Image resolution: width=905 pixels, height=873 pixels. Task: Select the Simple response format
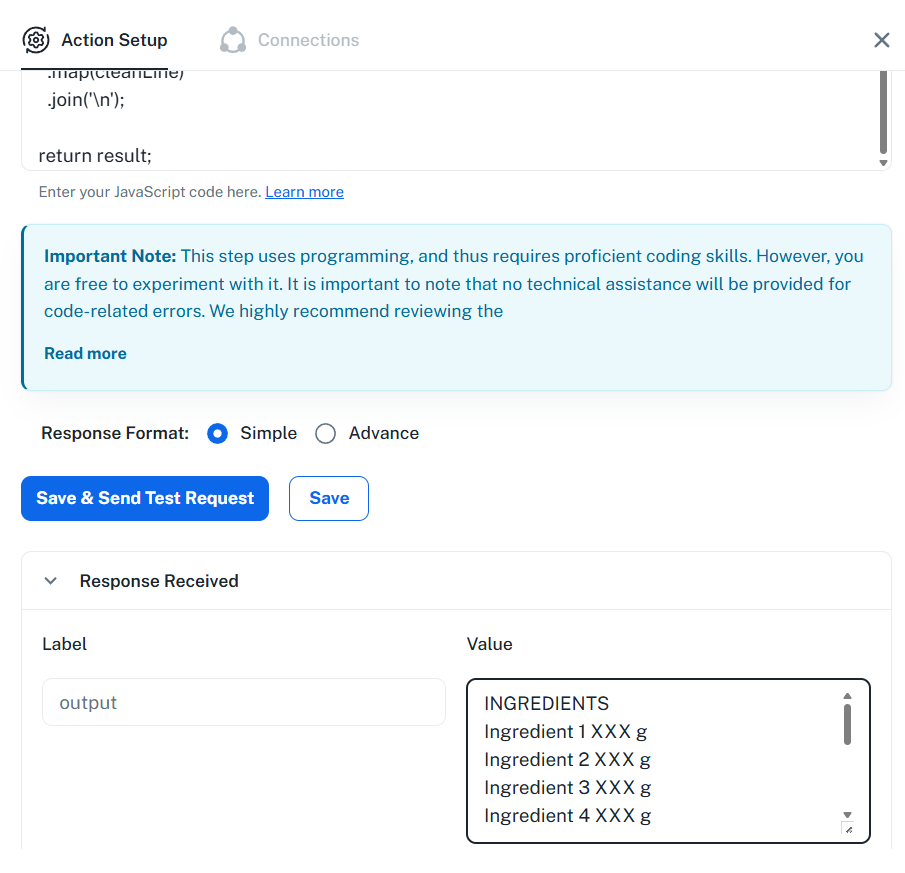(x=218, y=433)
